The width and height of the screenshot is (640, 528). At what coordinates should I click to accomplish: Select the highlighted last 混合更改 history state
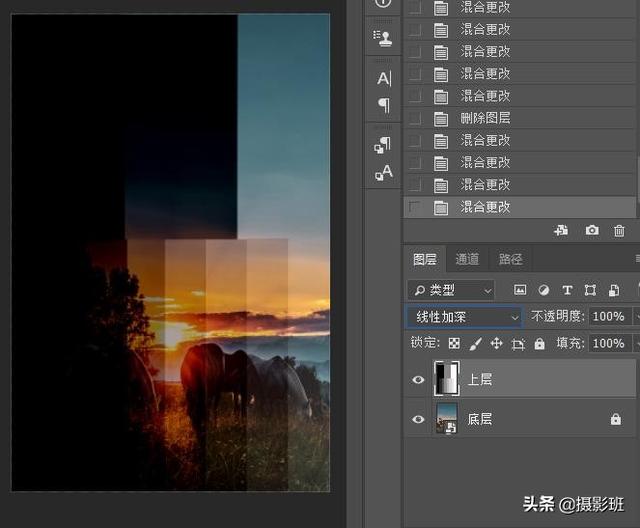pyautogui.click(x=519, y=207)
